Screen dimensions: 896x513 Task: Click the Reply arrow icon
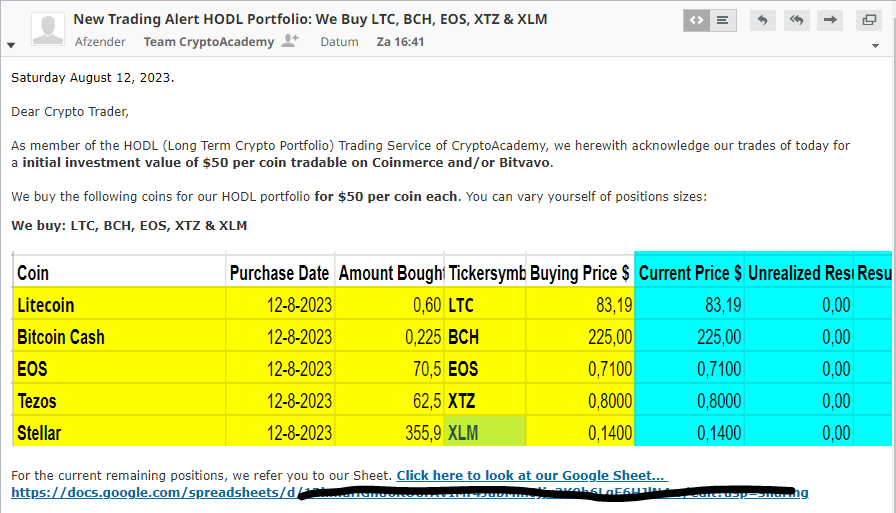pyautogui.click(x=763, y=20)
